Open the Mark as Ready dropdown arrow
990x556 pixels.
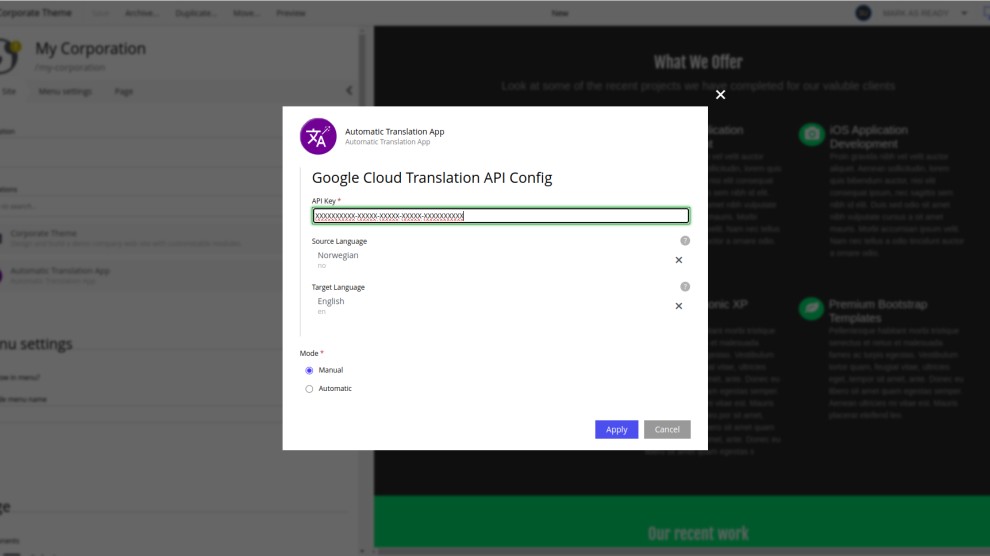[x=964, y=13]
